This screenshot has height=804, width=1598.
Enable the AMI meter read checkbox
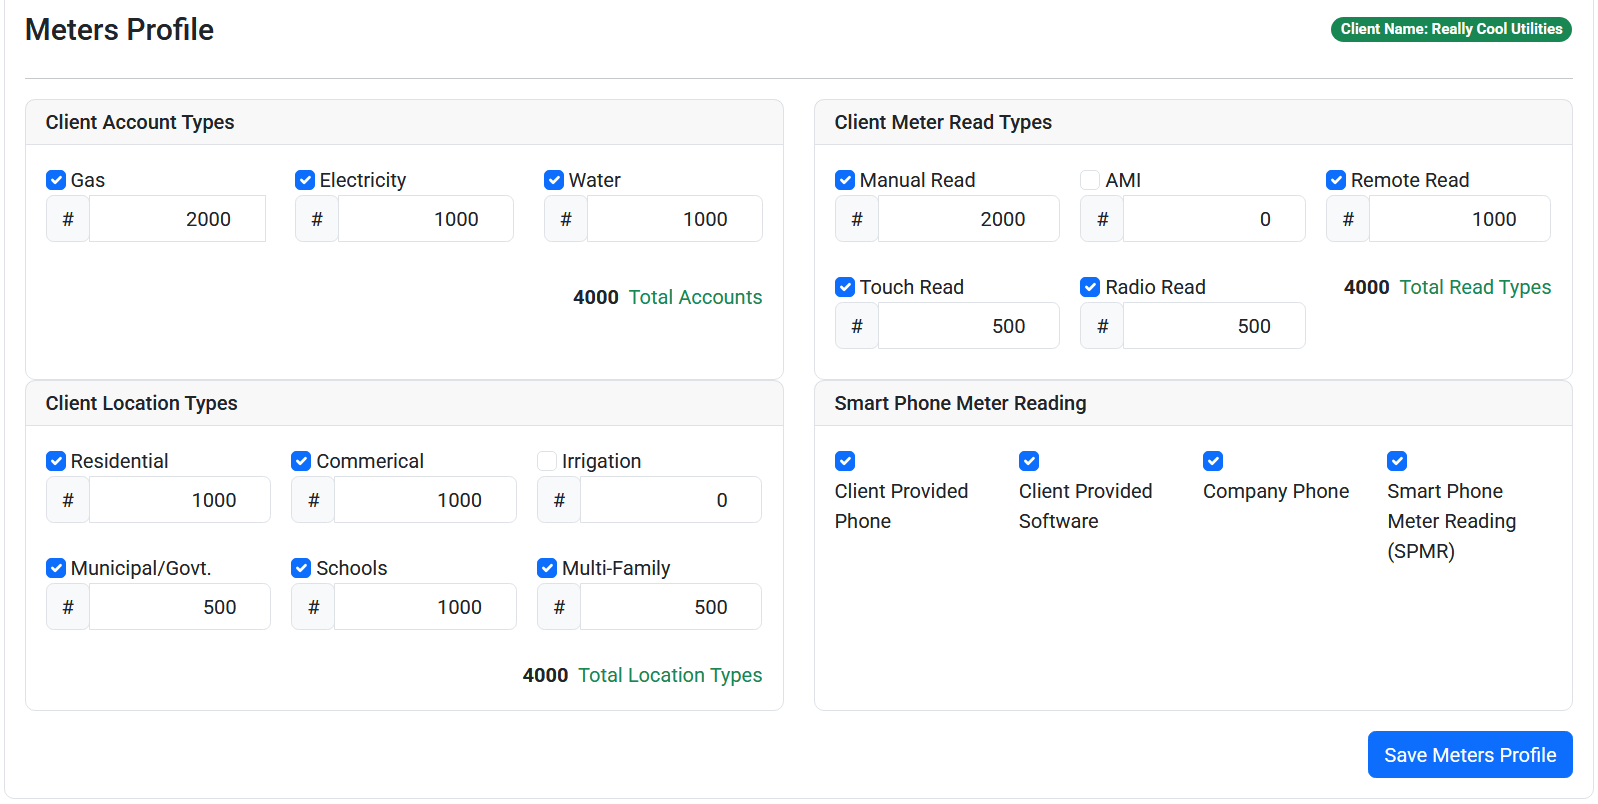[1090, 180]
